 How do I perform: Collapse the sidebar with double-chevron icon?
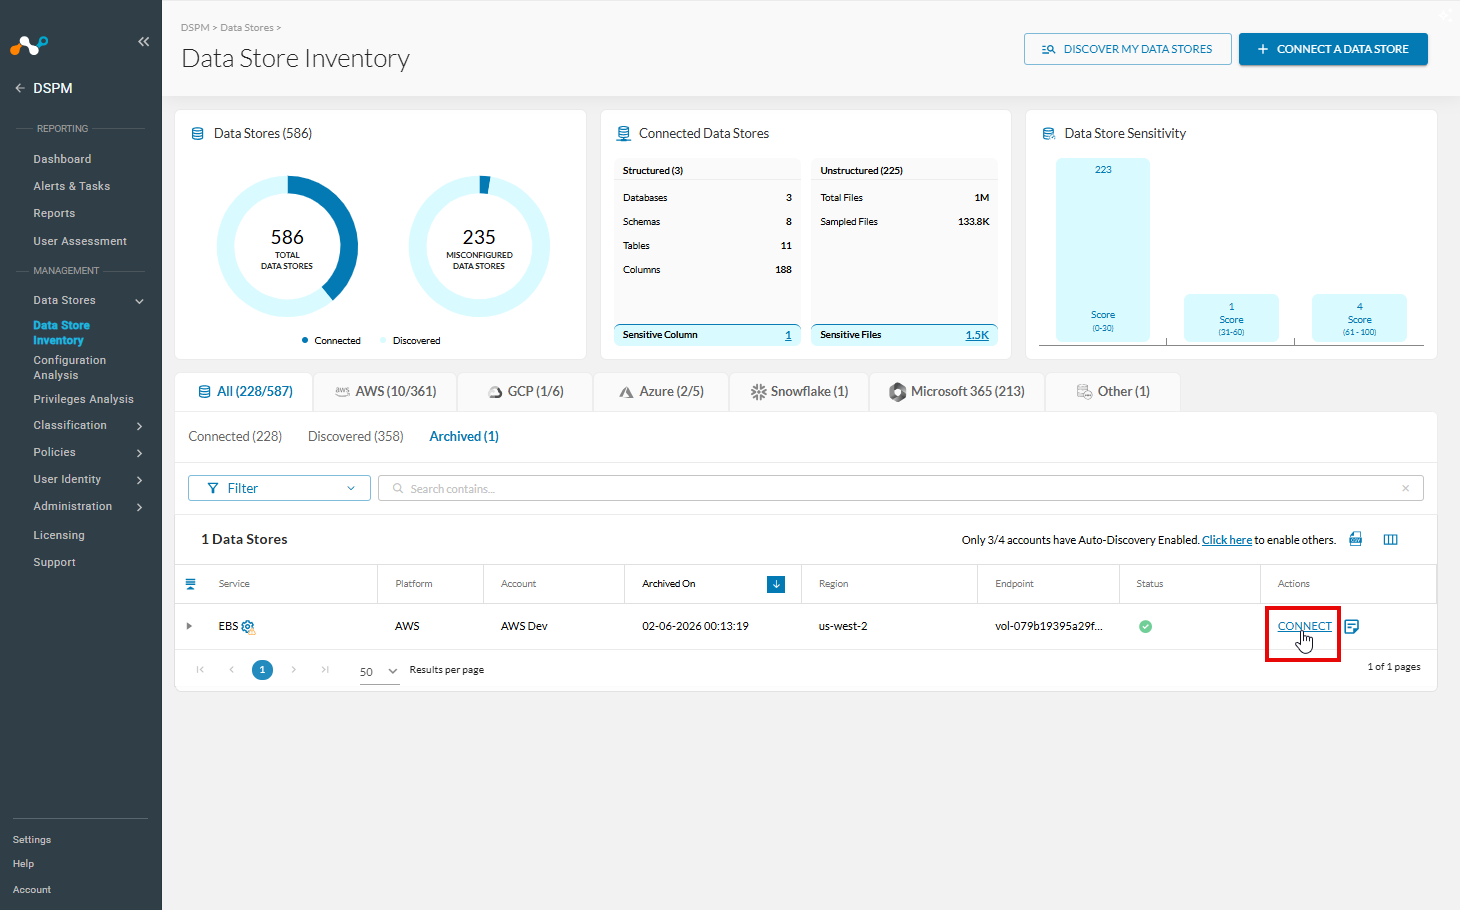click(x=143, y=41)
